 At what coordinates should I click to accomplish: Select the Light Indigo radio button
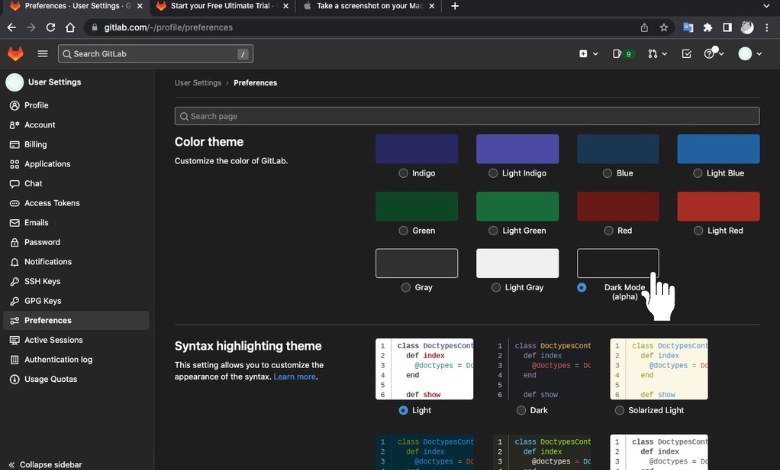(493, 173)
